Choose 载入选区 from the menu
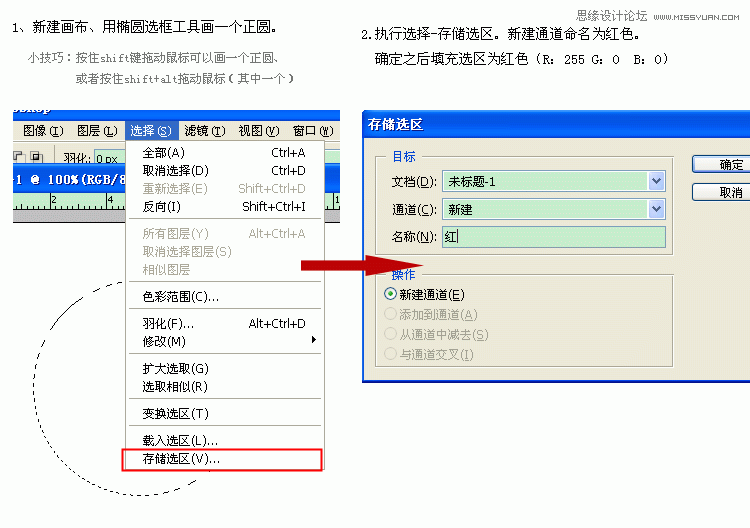Image resolution: width=750 pixels, height=528 pixels. (x=180, y=440)
